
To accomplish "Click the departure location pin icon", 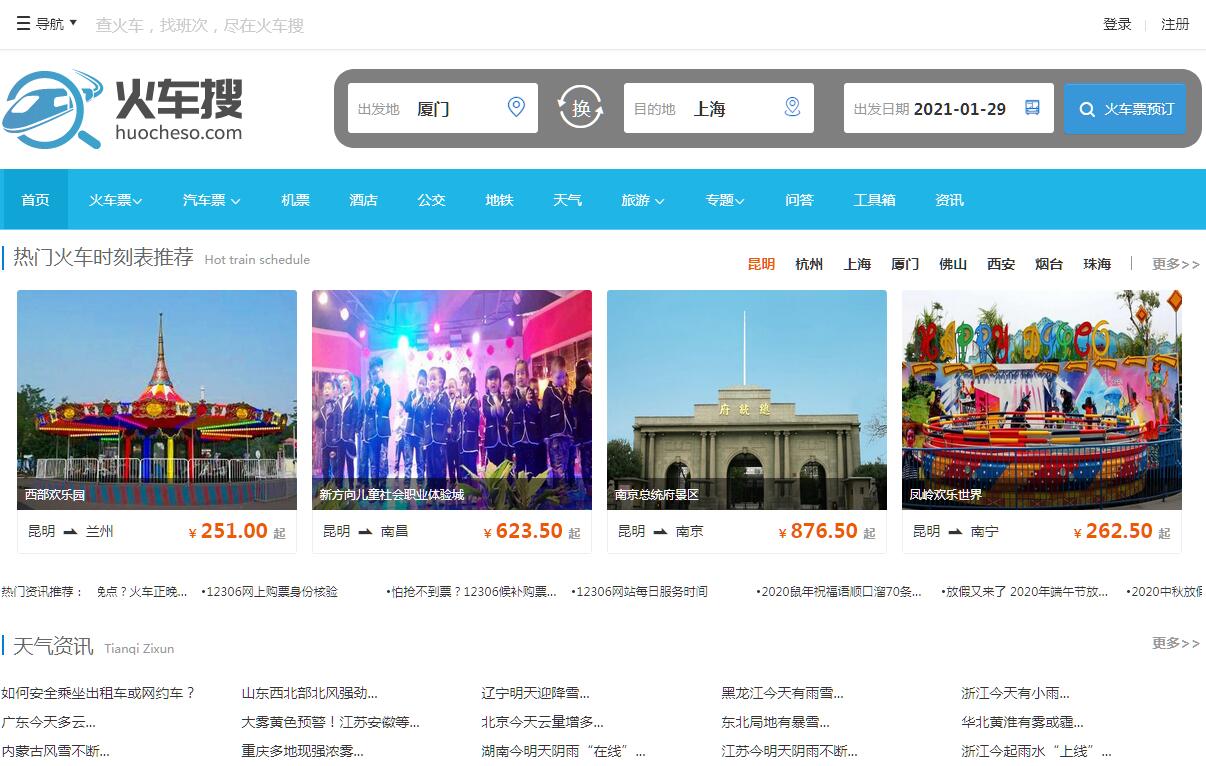I will (516, 107).
